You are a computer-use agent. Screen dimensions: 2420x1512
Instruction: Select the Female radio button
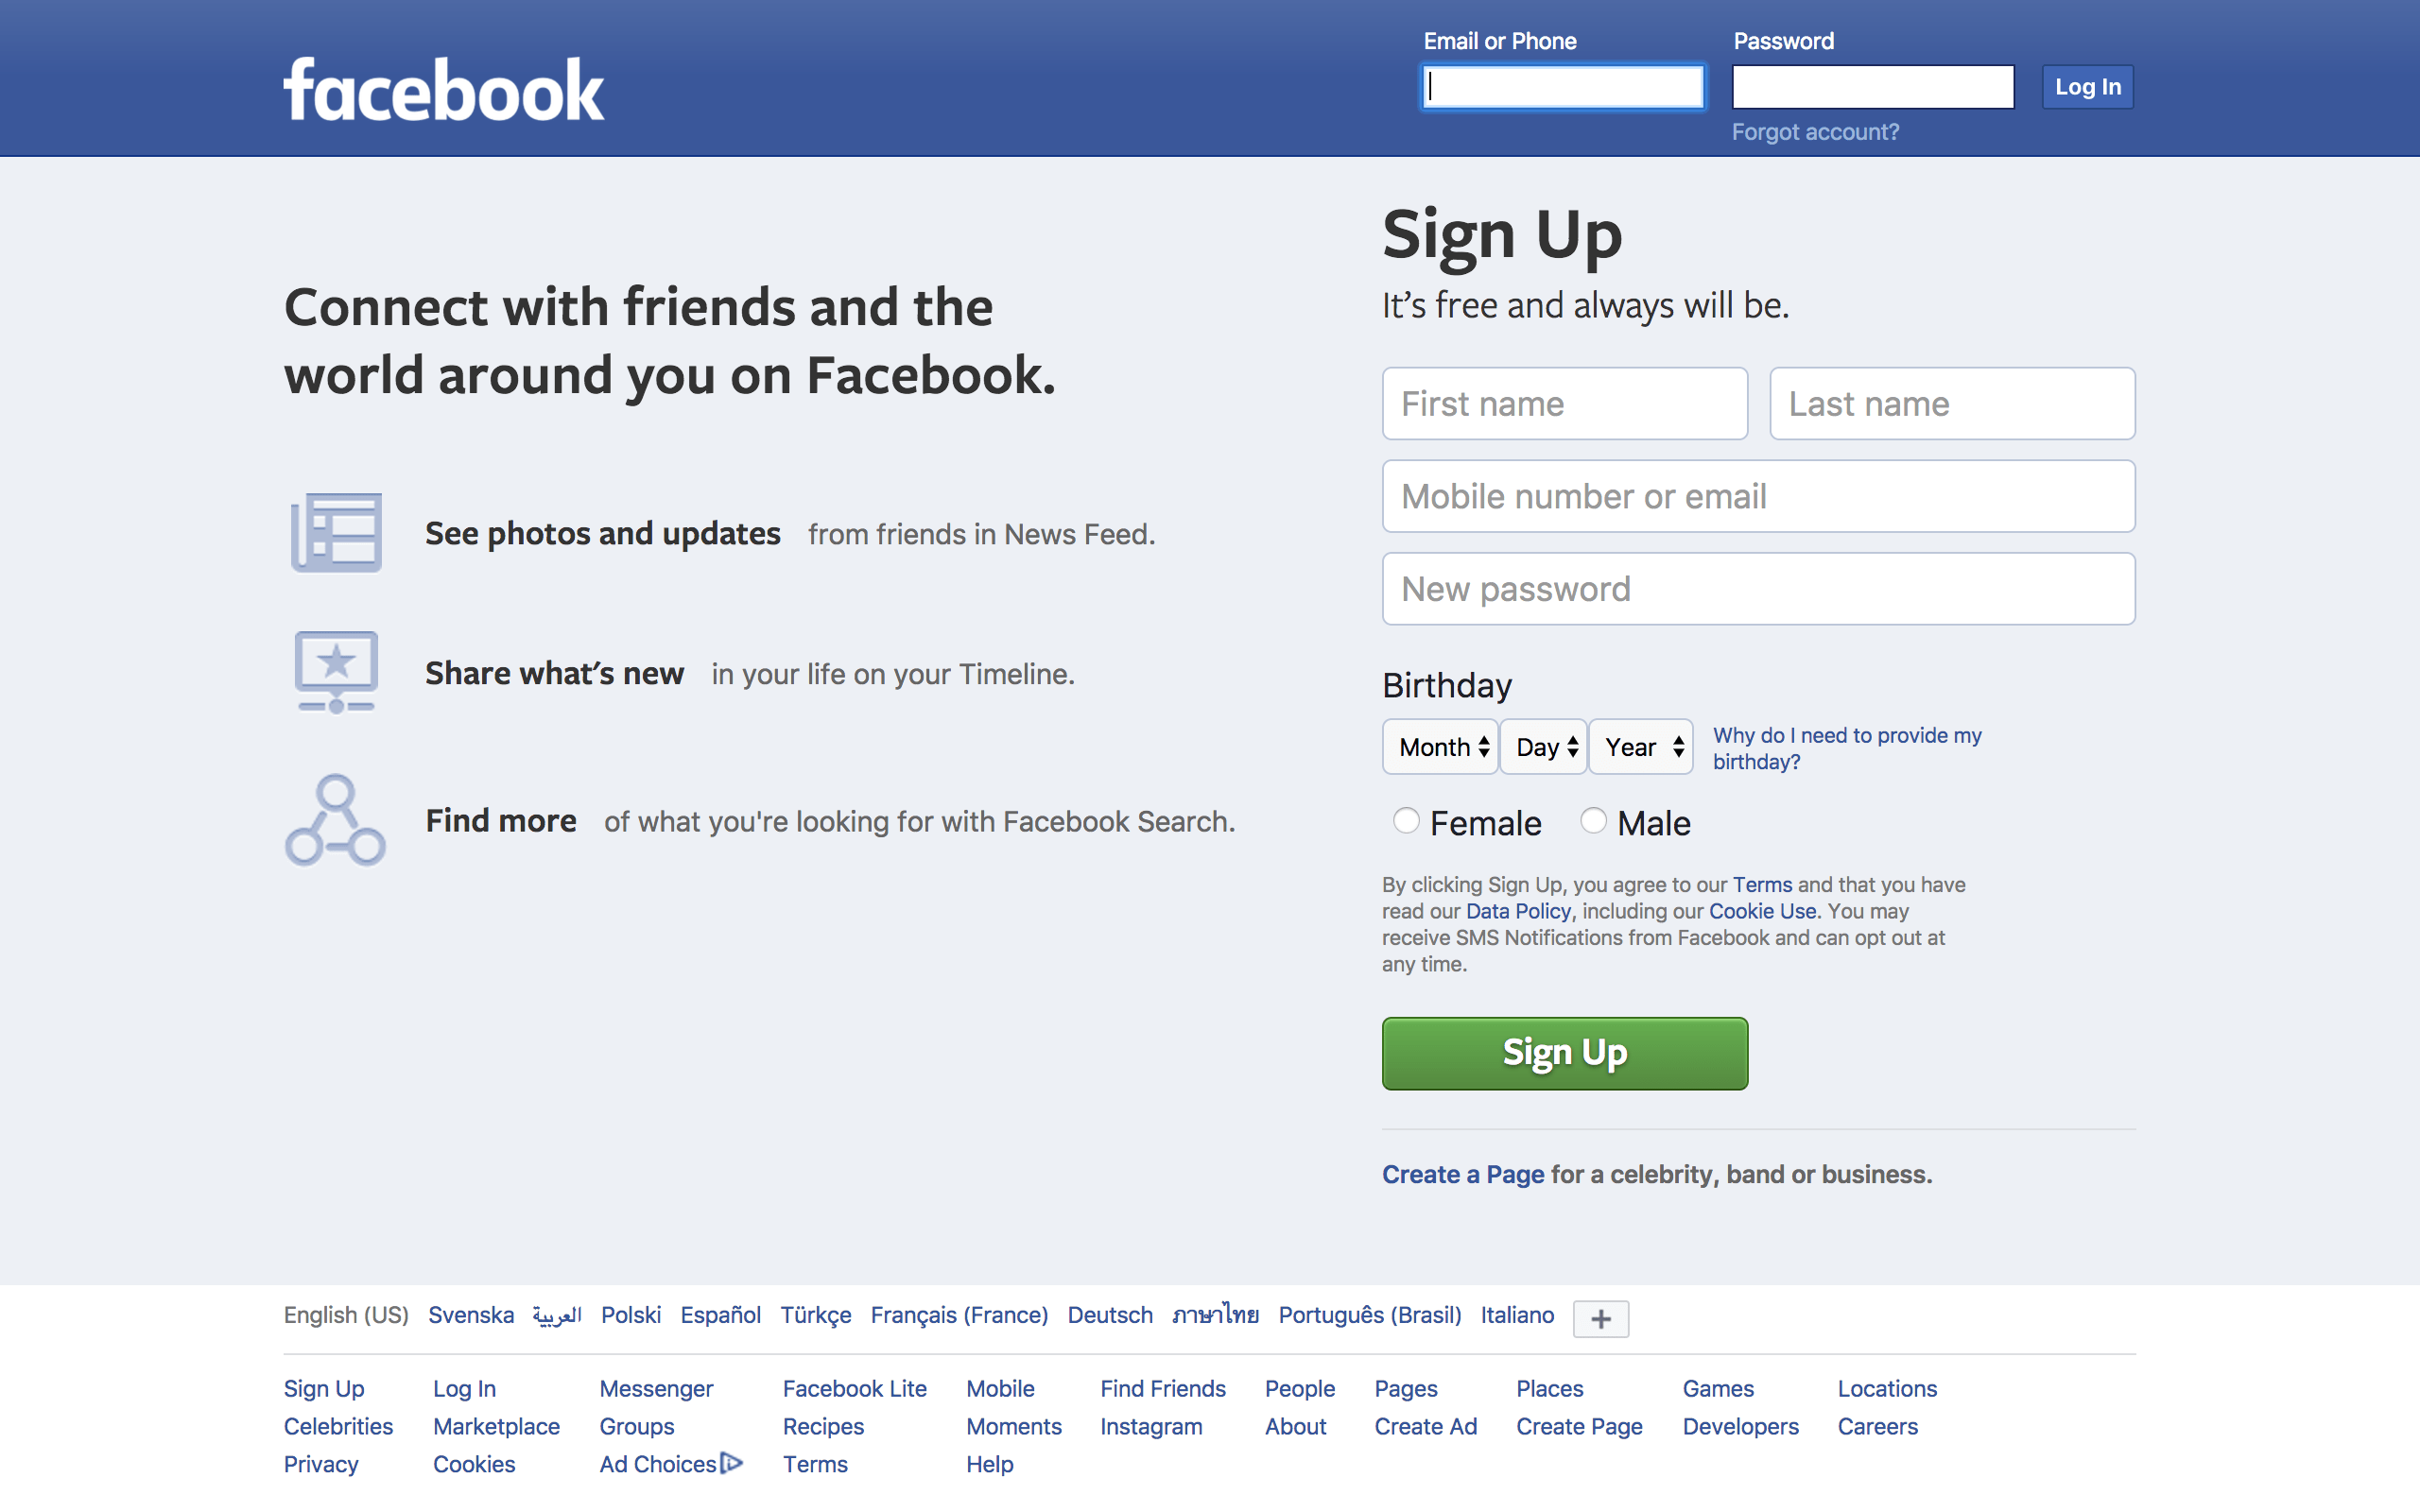point(1406,821)
